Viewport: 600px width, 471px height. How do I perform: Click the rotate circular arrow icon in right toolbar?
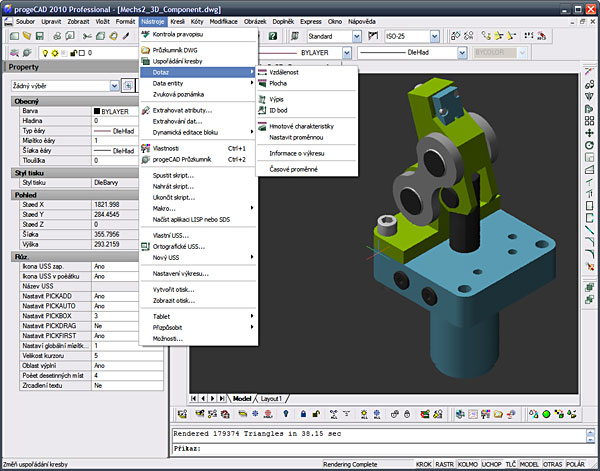(589, 145)
